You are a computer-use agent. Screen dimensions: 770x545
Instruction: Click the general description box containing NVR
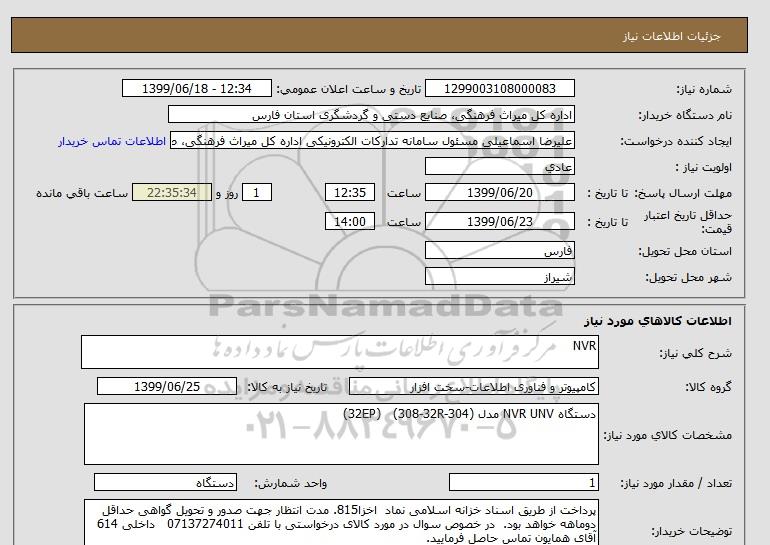340,352
